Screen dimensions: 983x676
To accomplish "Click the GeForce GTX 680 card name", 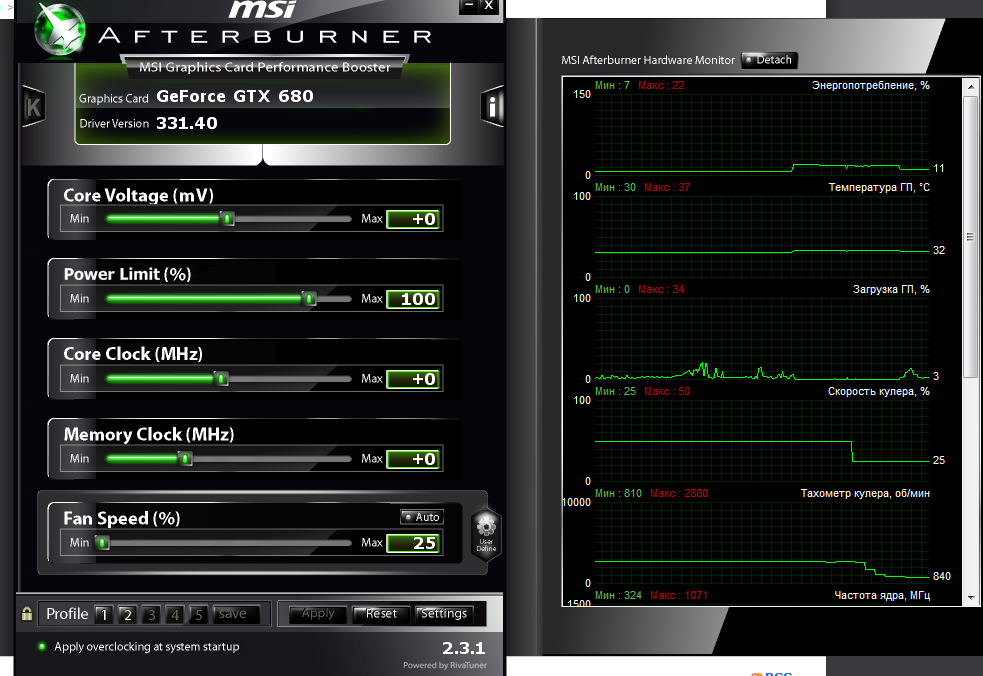I will pyautogui.click(x=234, y=96).
